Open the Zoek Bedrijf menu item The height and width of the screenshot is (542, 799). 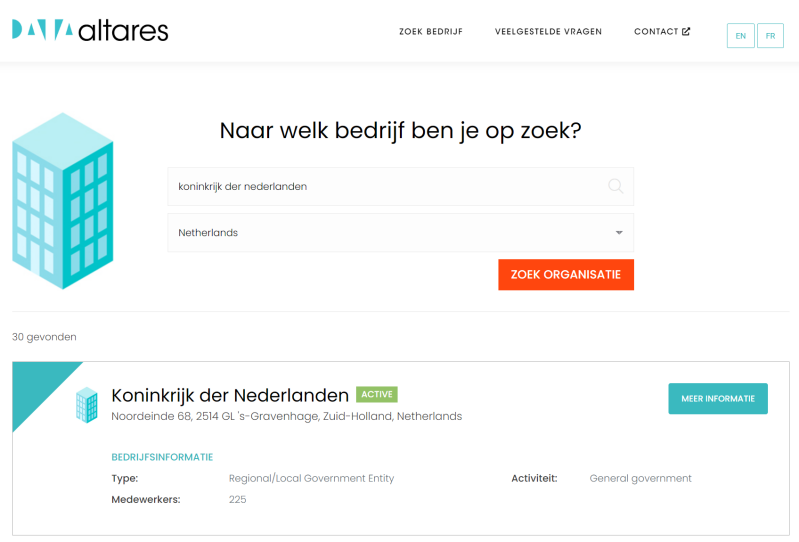click(x=431, y=32)
